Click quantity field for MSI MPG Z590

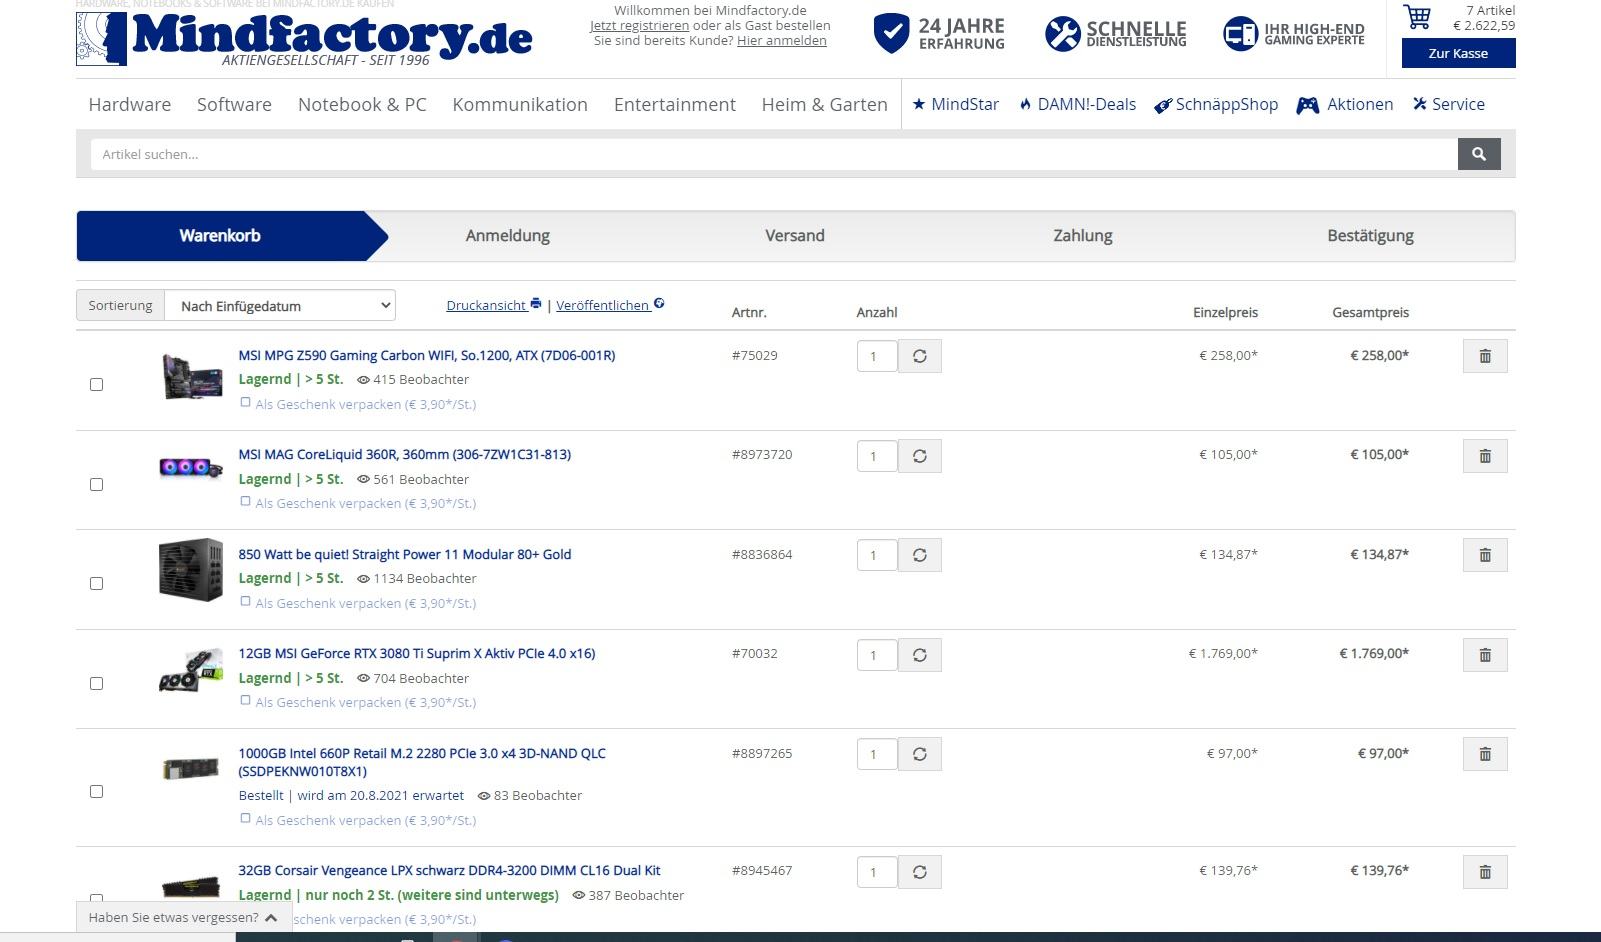(x=877, y=356)
